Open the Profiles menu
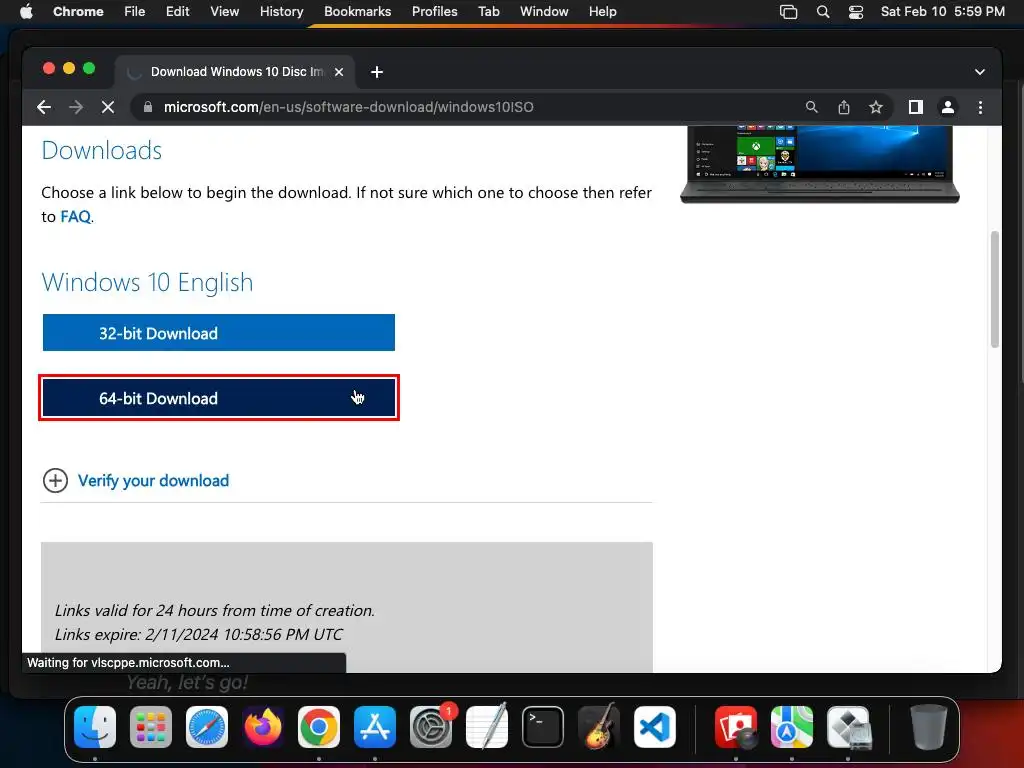This screenshot has width=1024, height=768. [x=434, y=12]
